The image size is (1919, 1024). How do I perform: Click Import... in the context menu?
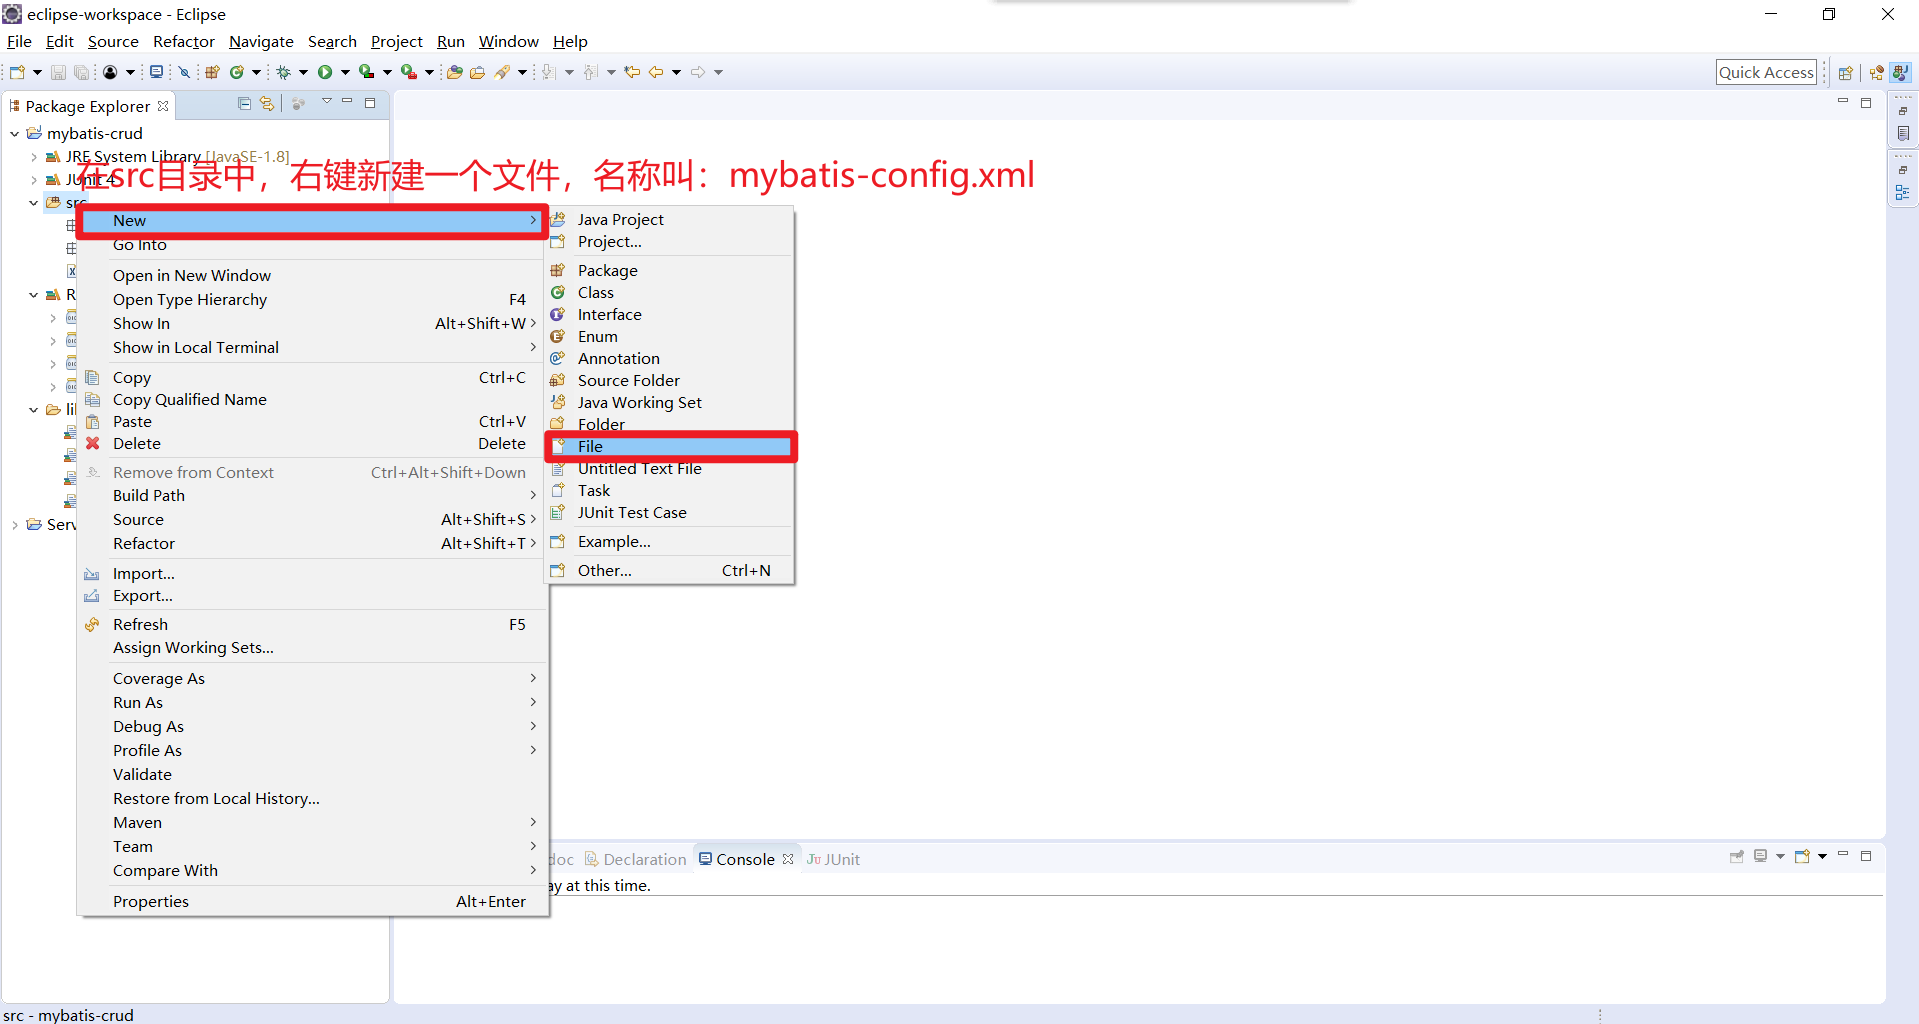[x=313, y=574]
